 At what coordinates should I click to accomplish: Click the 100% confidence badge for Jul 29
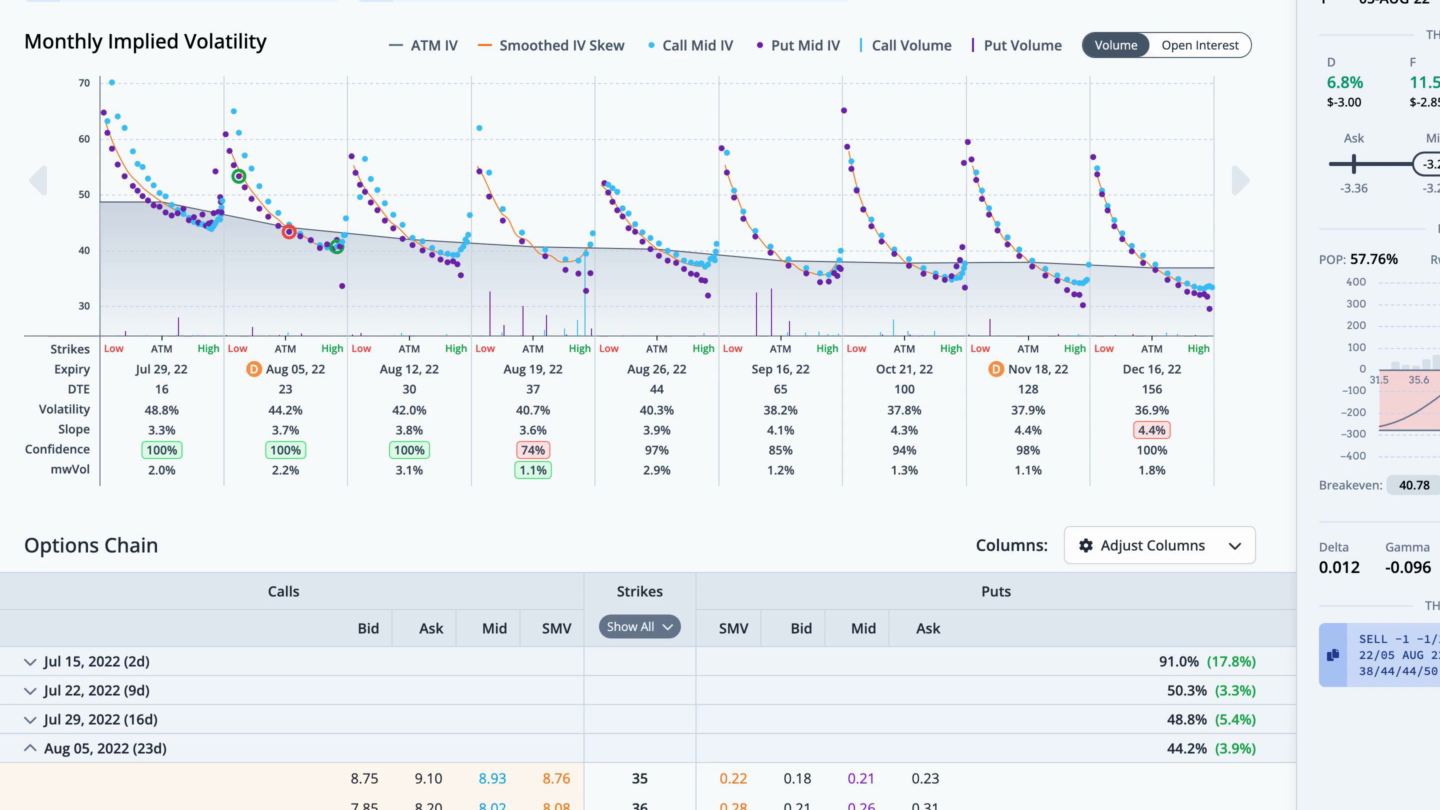pos(162,450)
